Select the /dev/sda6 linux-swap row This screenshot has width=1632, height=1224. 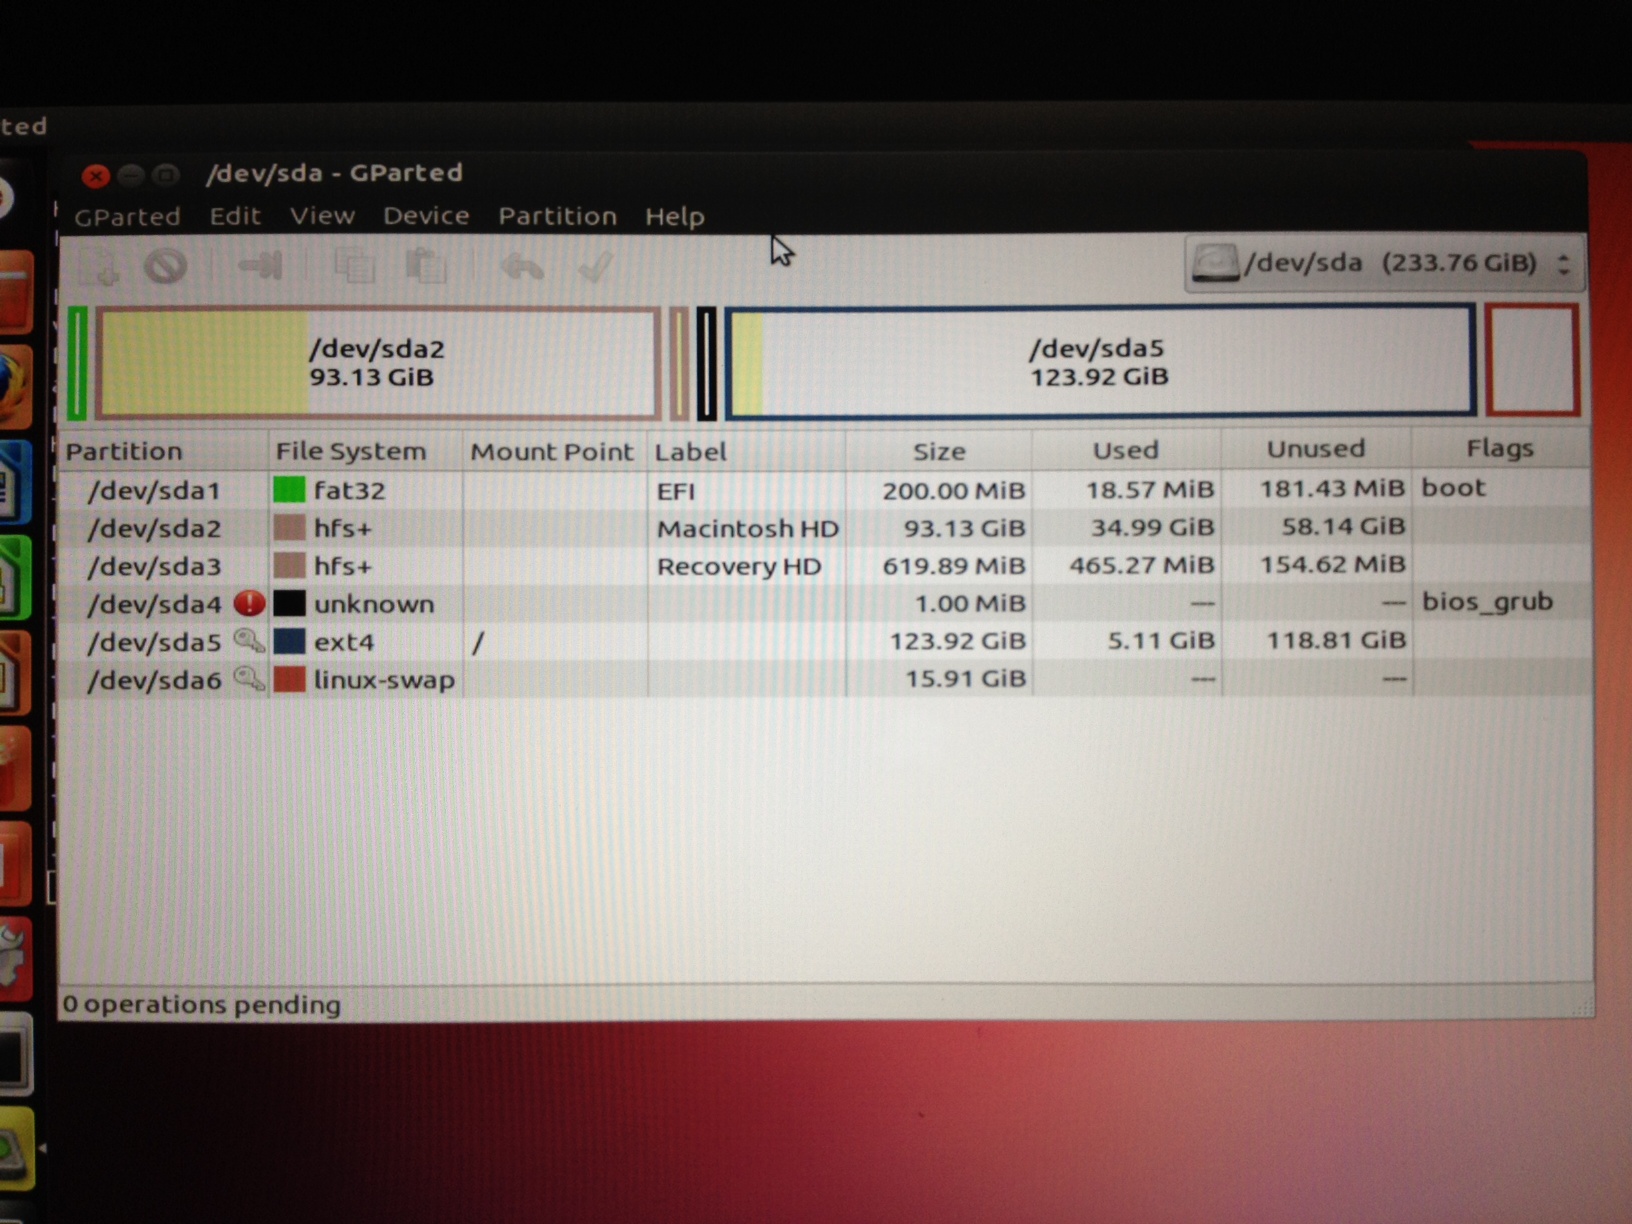click(x=384, y=680)
